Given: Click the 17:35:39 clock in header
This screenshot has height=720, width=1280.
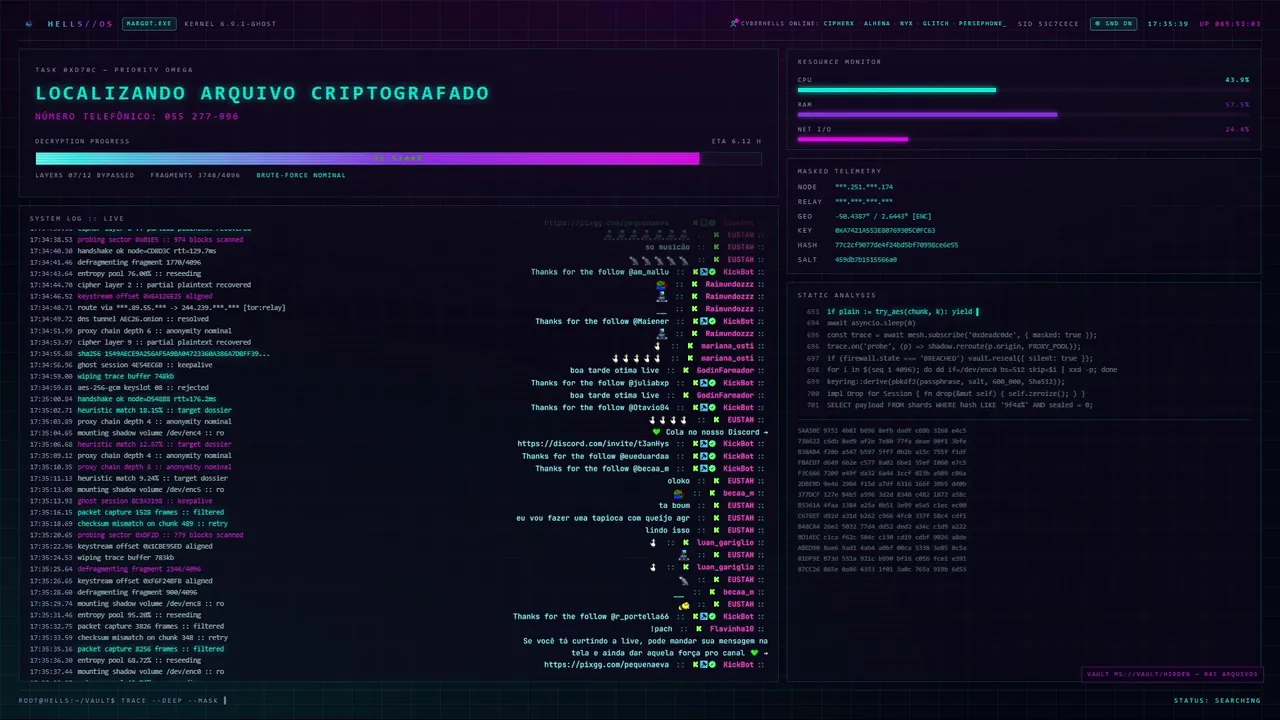Looking at the screenshot, I should tap(1168, 23).
